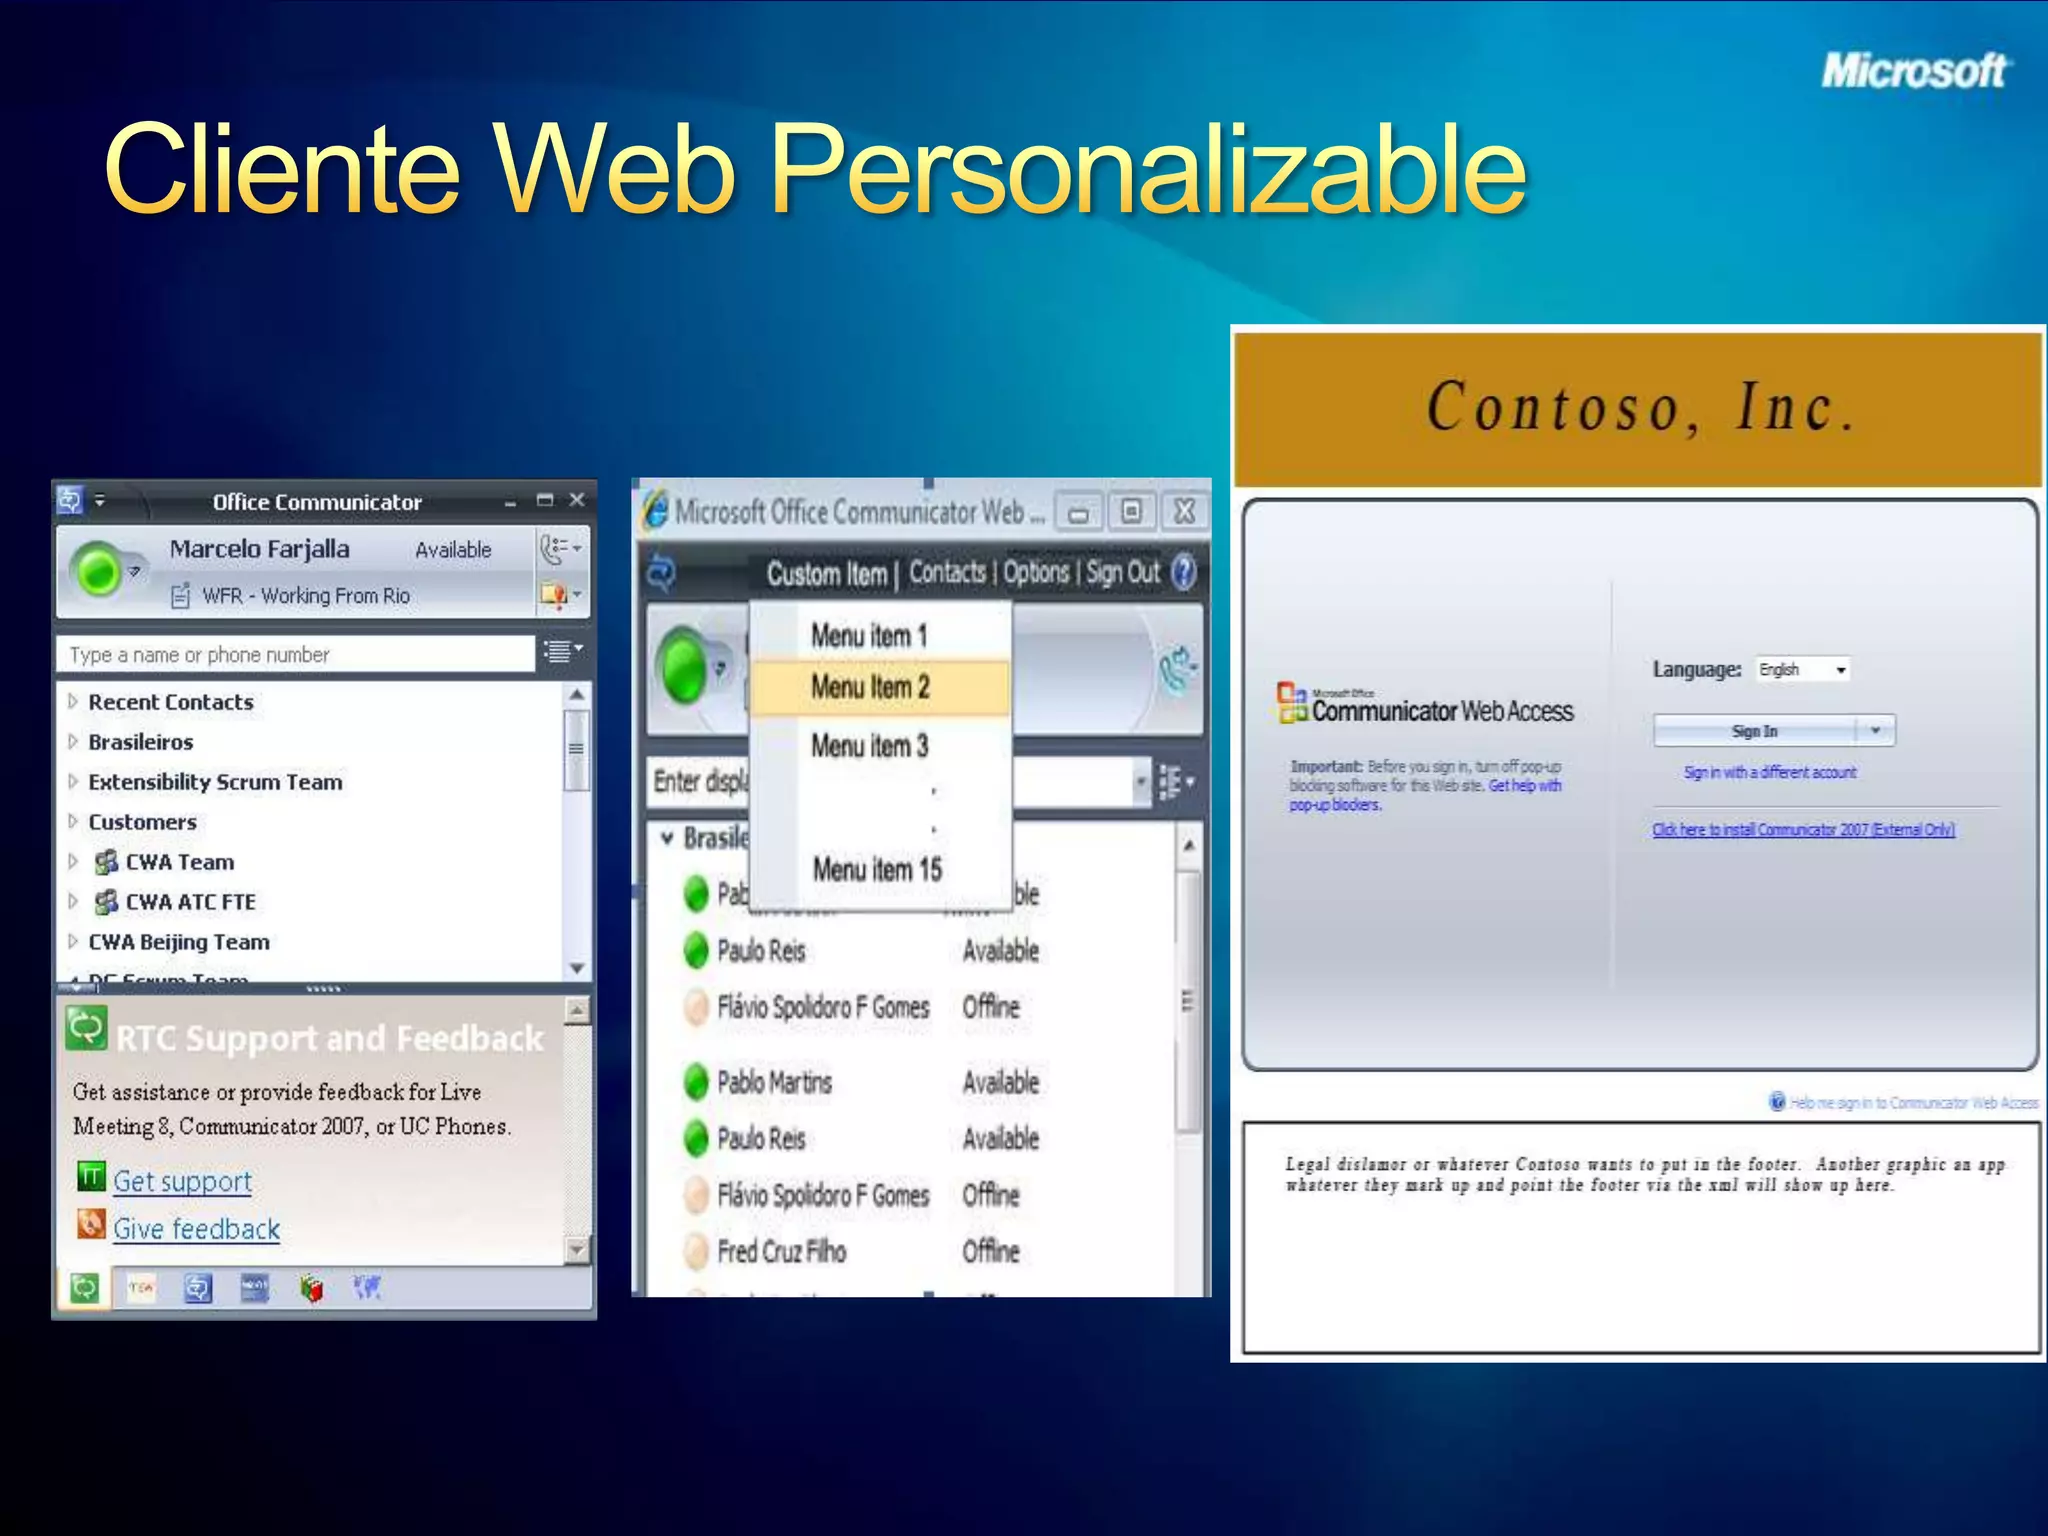Open the contact list view options icon

coord(562,652)
